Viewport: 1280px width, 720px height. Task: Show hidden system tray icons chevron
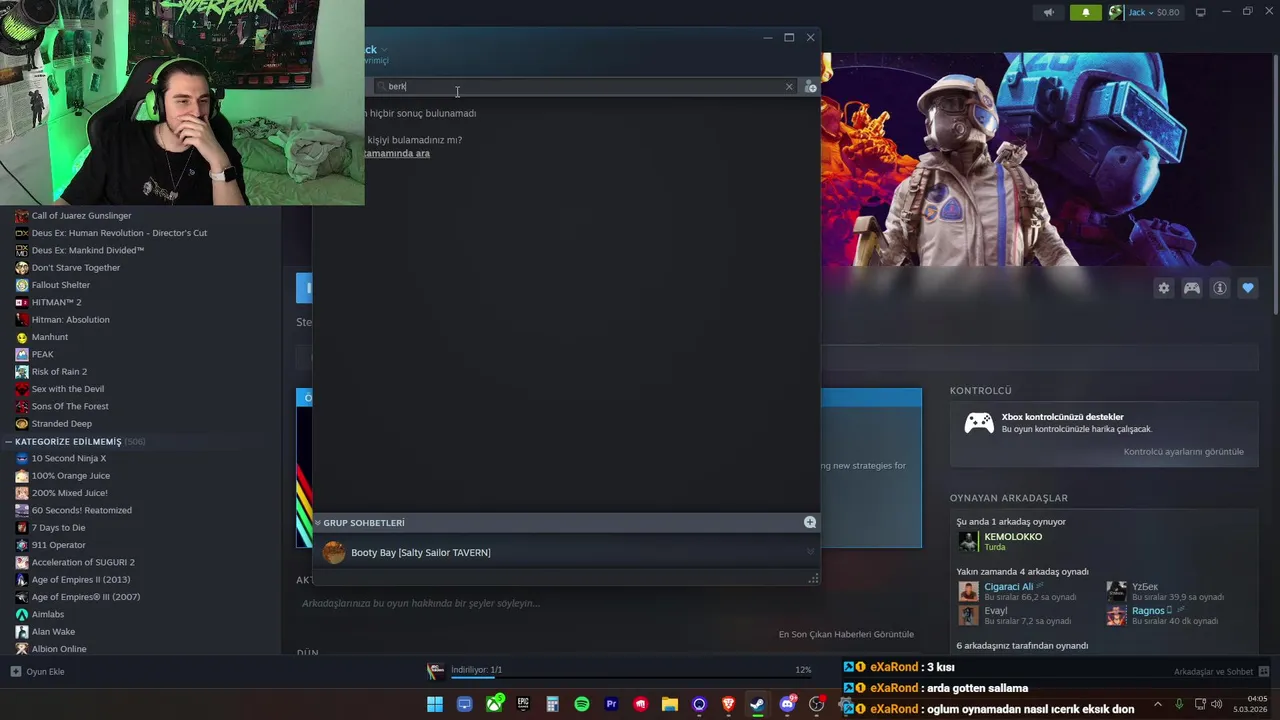(1158, 704)
